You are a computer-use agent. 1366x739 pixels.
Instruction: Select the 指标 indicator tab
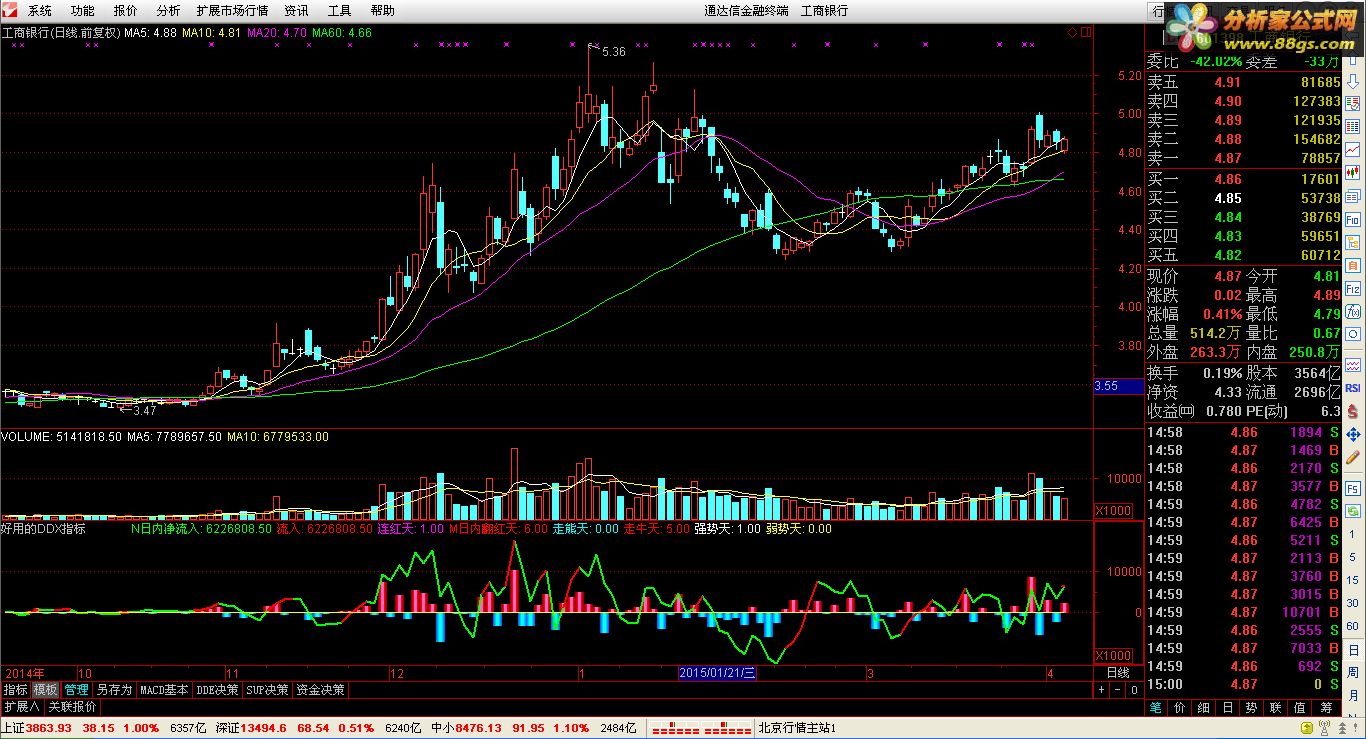coord(15,690)
